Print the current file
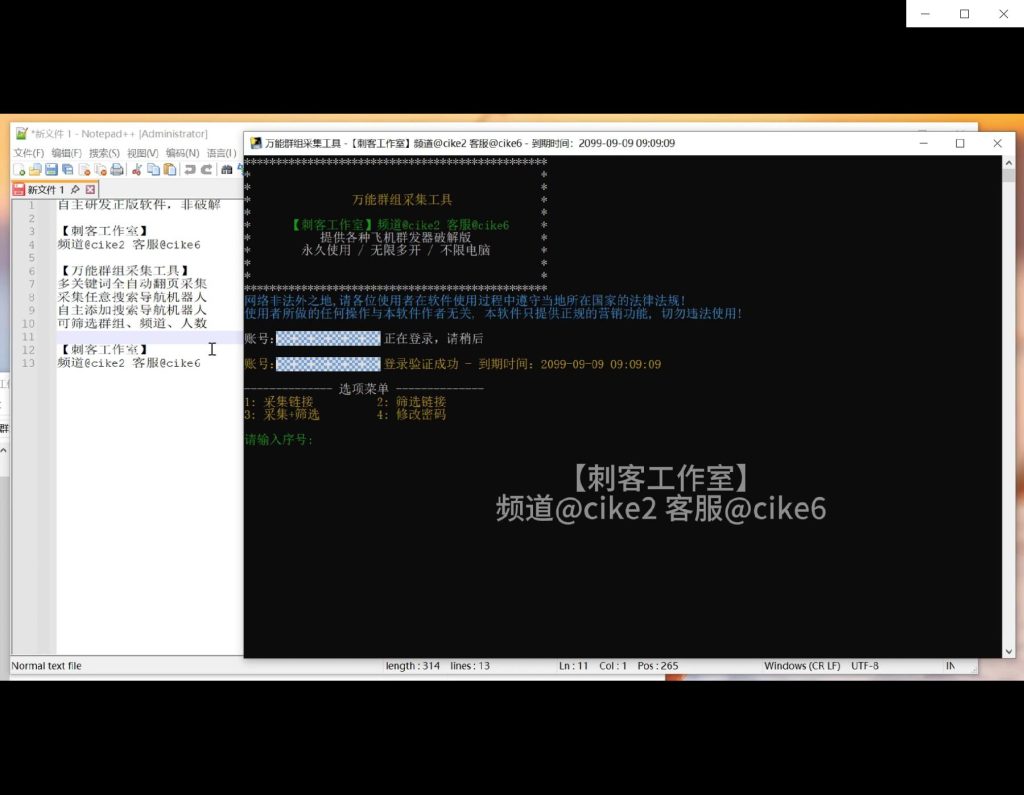This screenshot has width=1024, height=795. [x=117, y=168]
